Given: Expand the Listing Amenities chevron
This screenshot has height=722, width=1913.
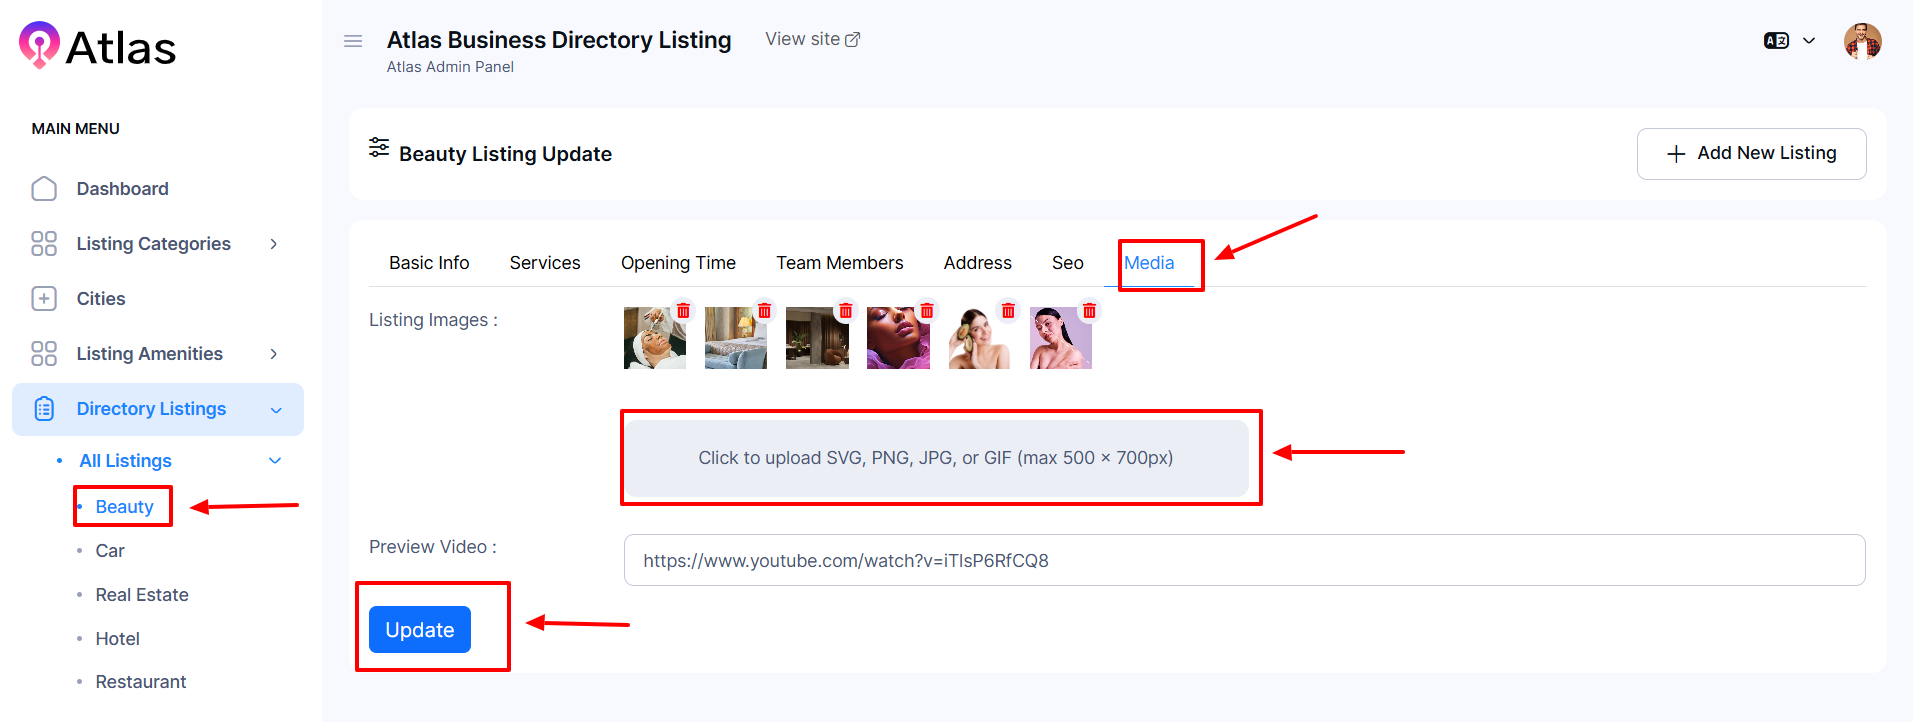Looking at the screenshot, I should click(x=273, y=354).
